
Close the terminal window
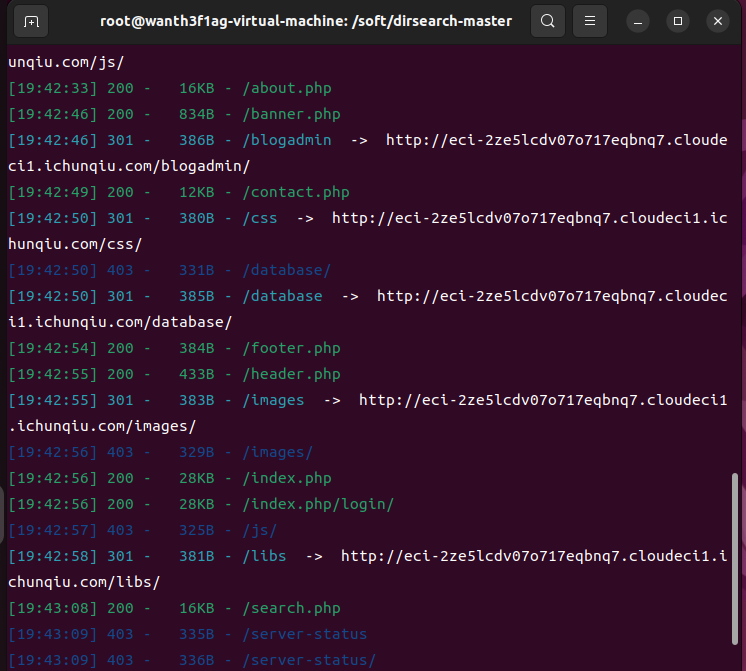(x=716, y=20)
